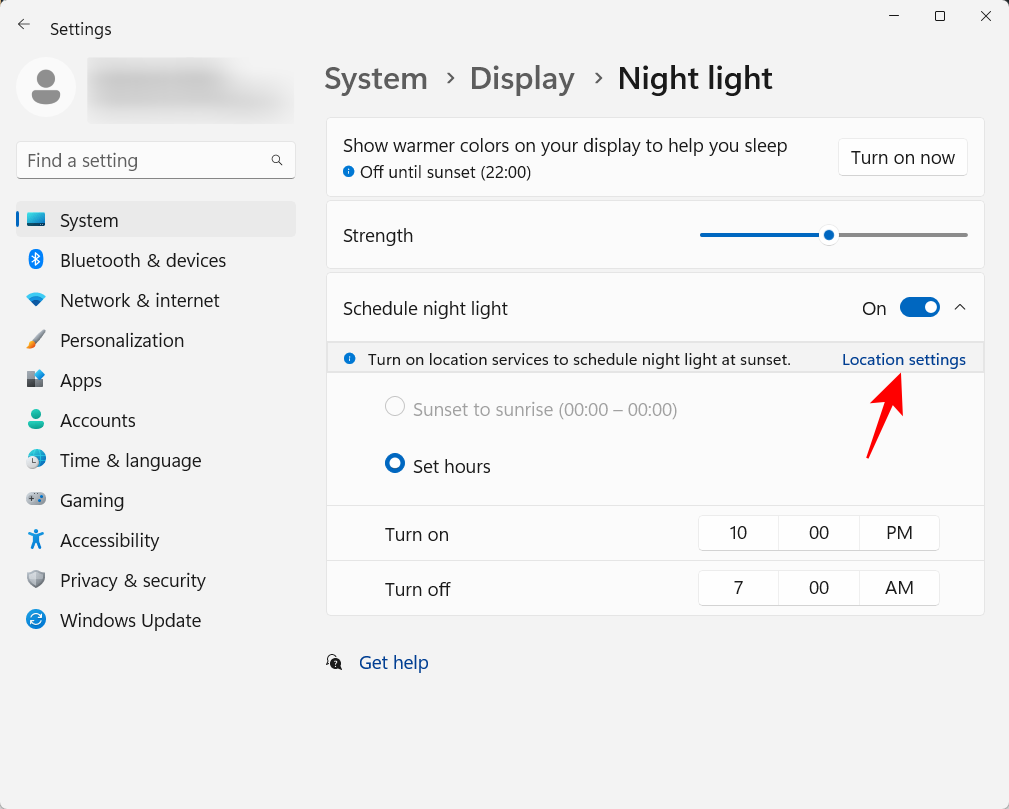Toggle Schedule night light off
Image resolution: width=1009 pixels, height=809 pixels.
tap(919, 307)
